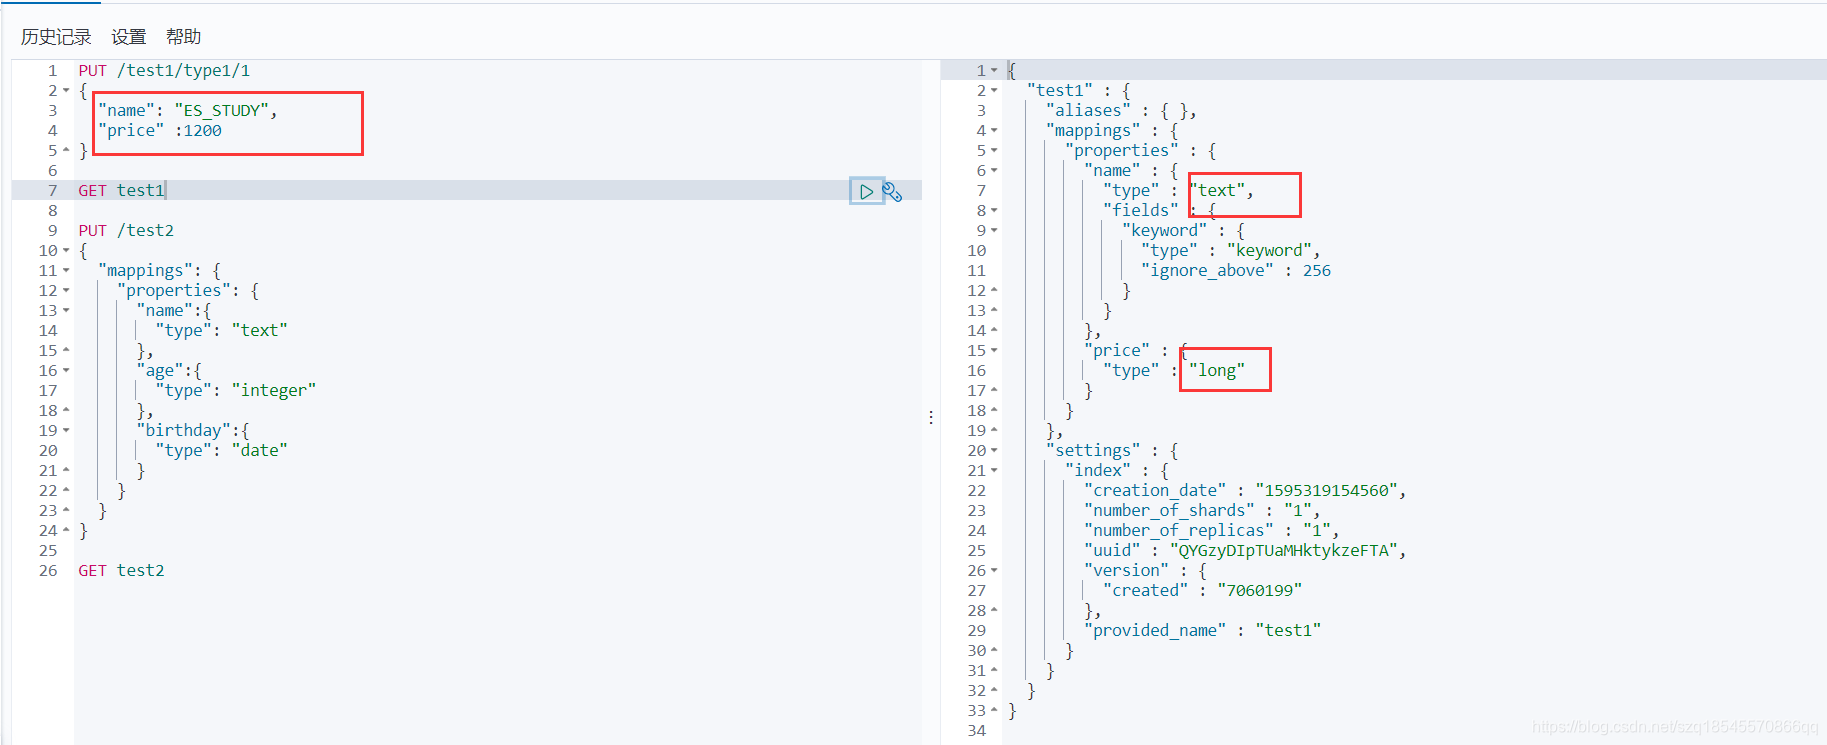Collapse the fold arrow at editor line 2
1827x745 pixels.
(x=66, y=90)
